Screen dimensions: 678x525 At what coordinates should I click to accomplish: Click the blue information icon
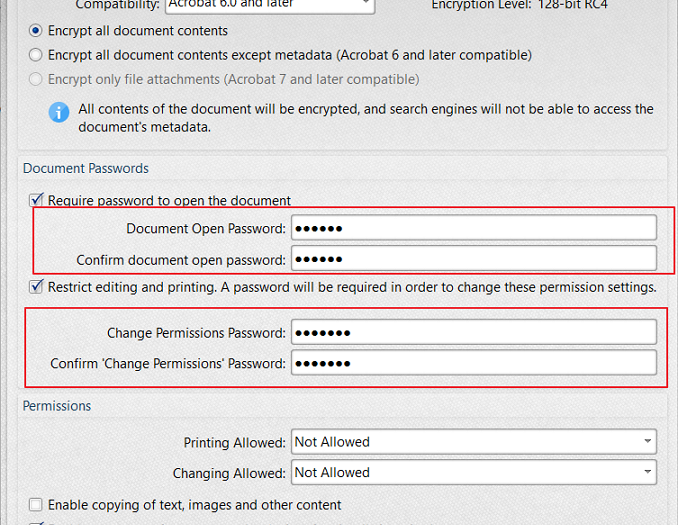point(59,111)
